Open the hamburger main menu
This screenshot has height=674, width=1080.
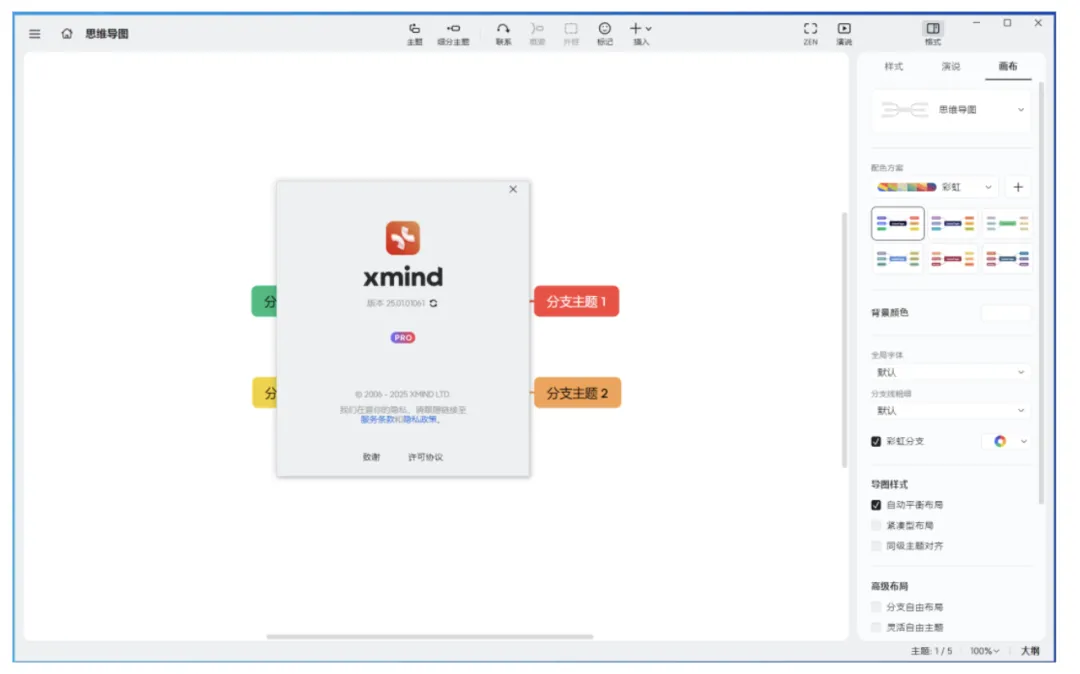pyautogui.click(x=34, y=33)
